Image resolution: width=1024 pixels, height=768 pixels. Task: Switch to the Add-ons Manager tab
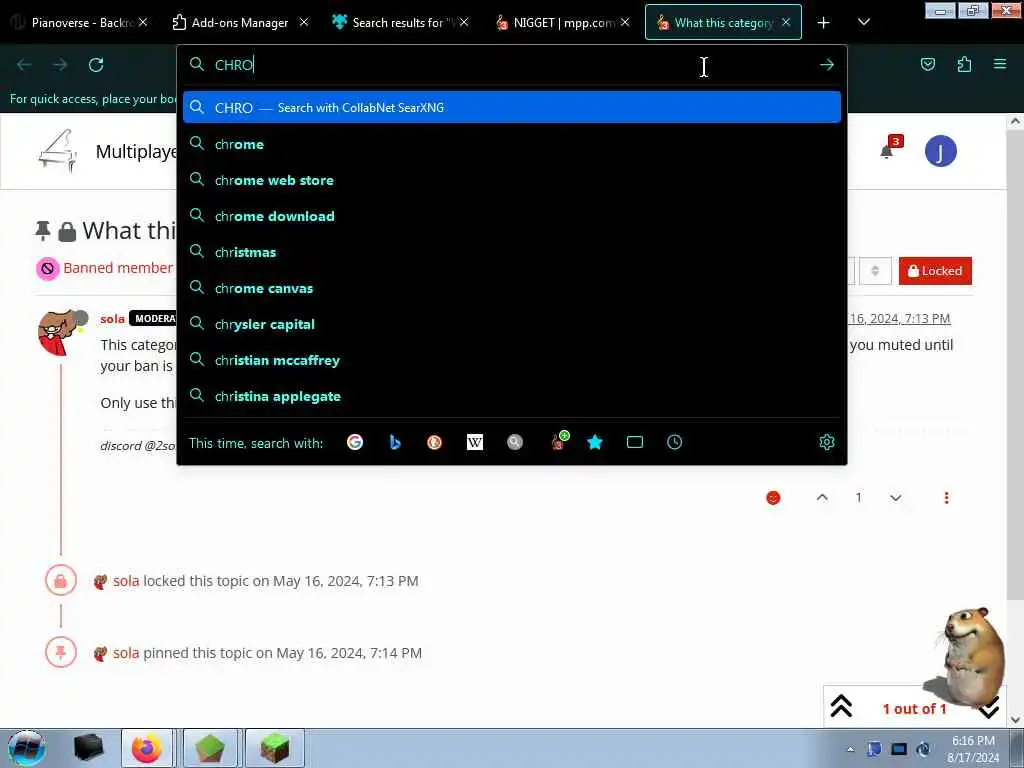239,22
